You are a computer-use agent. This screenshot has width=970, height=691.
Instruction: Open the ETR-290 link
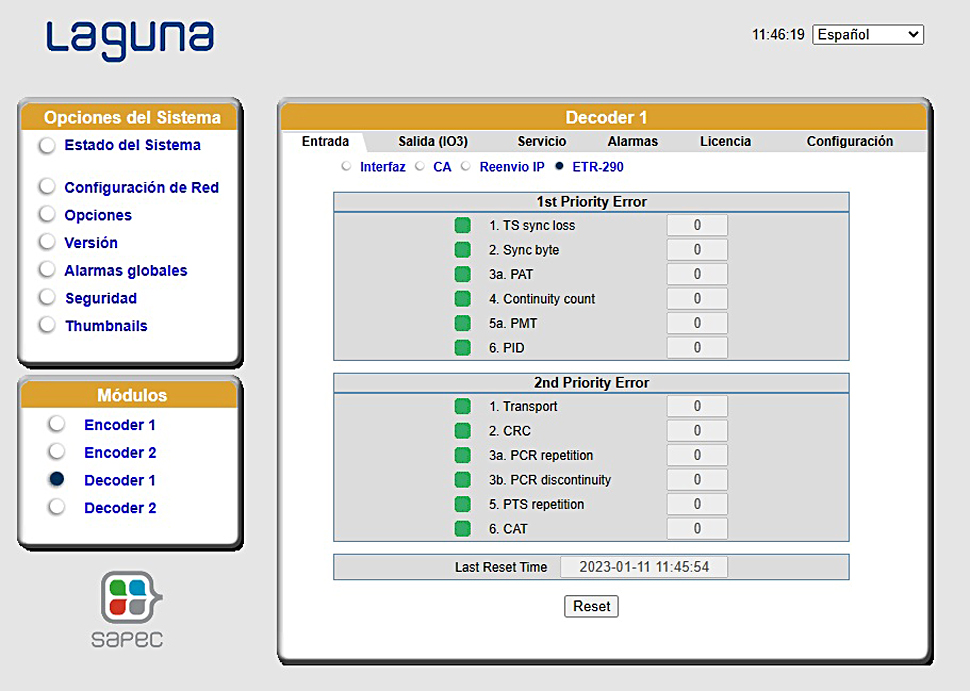click(598, 167)
